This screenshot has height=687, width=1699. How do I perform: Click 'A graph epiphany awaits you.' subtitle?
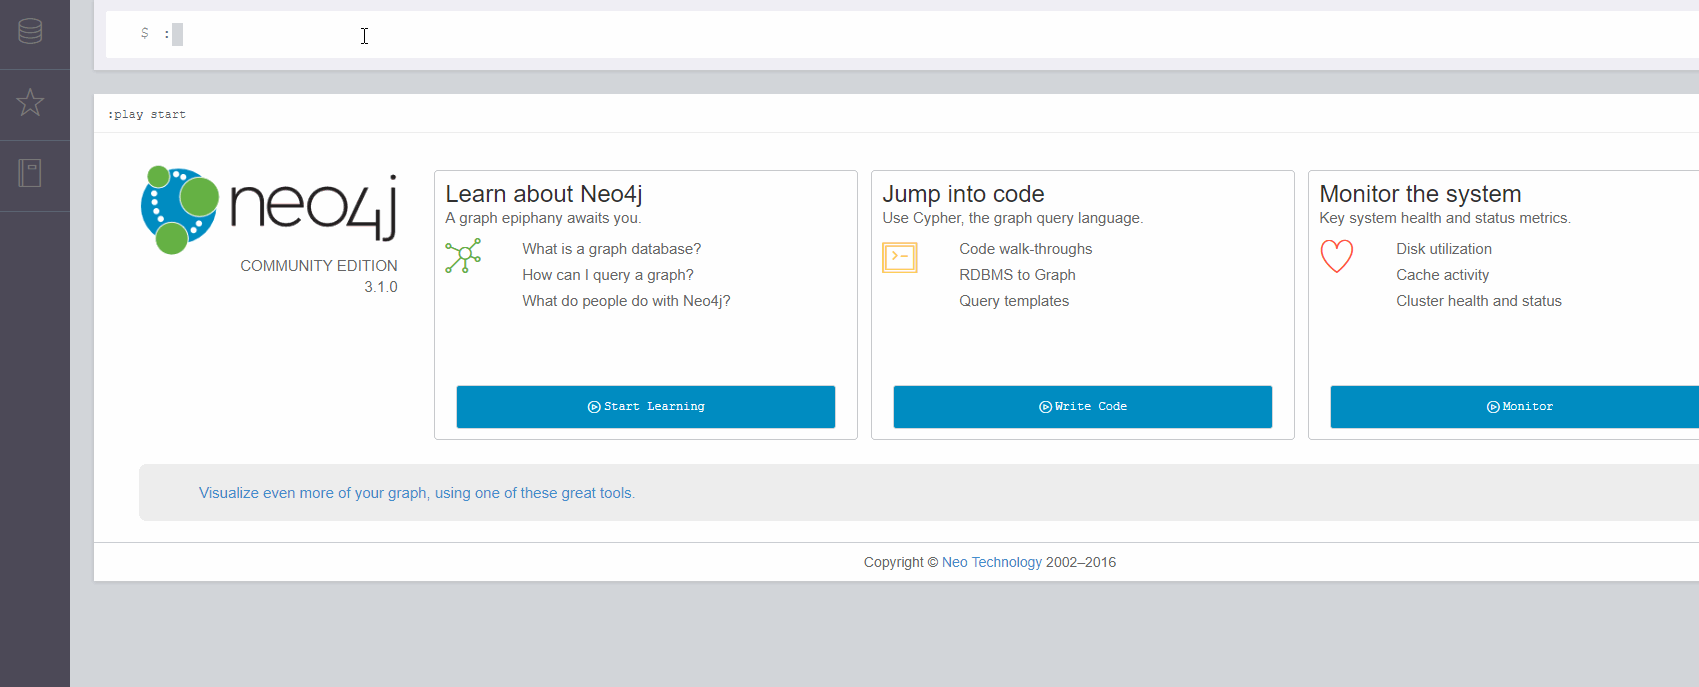[x=543, y=218]
